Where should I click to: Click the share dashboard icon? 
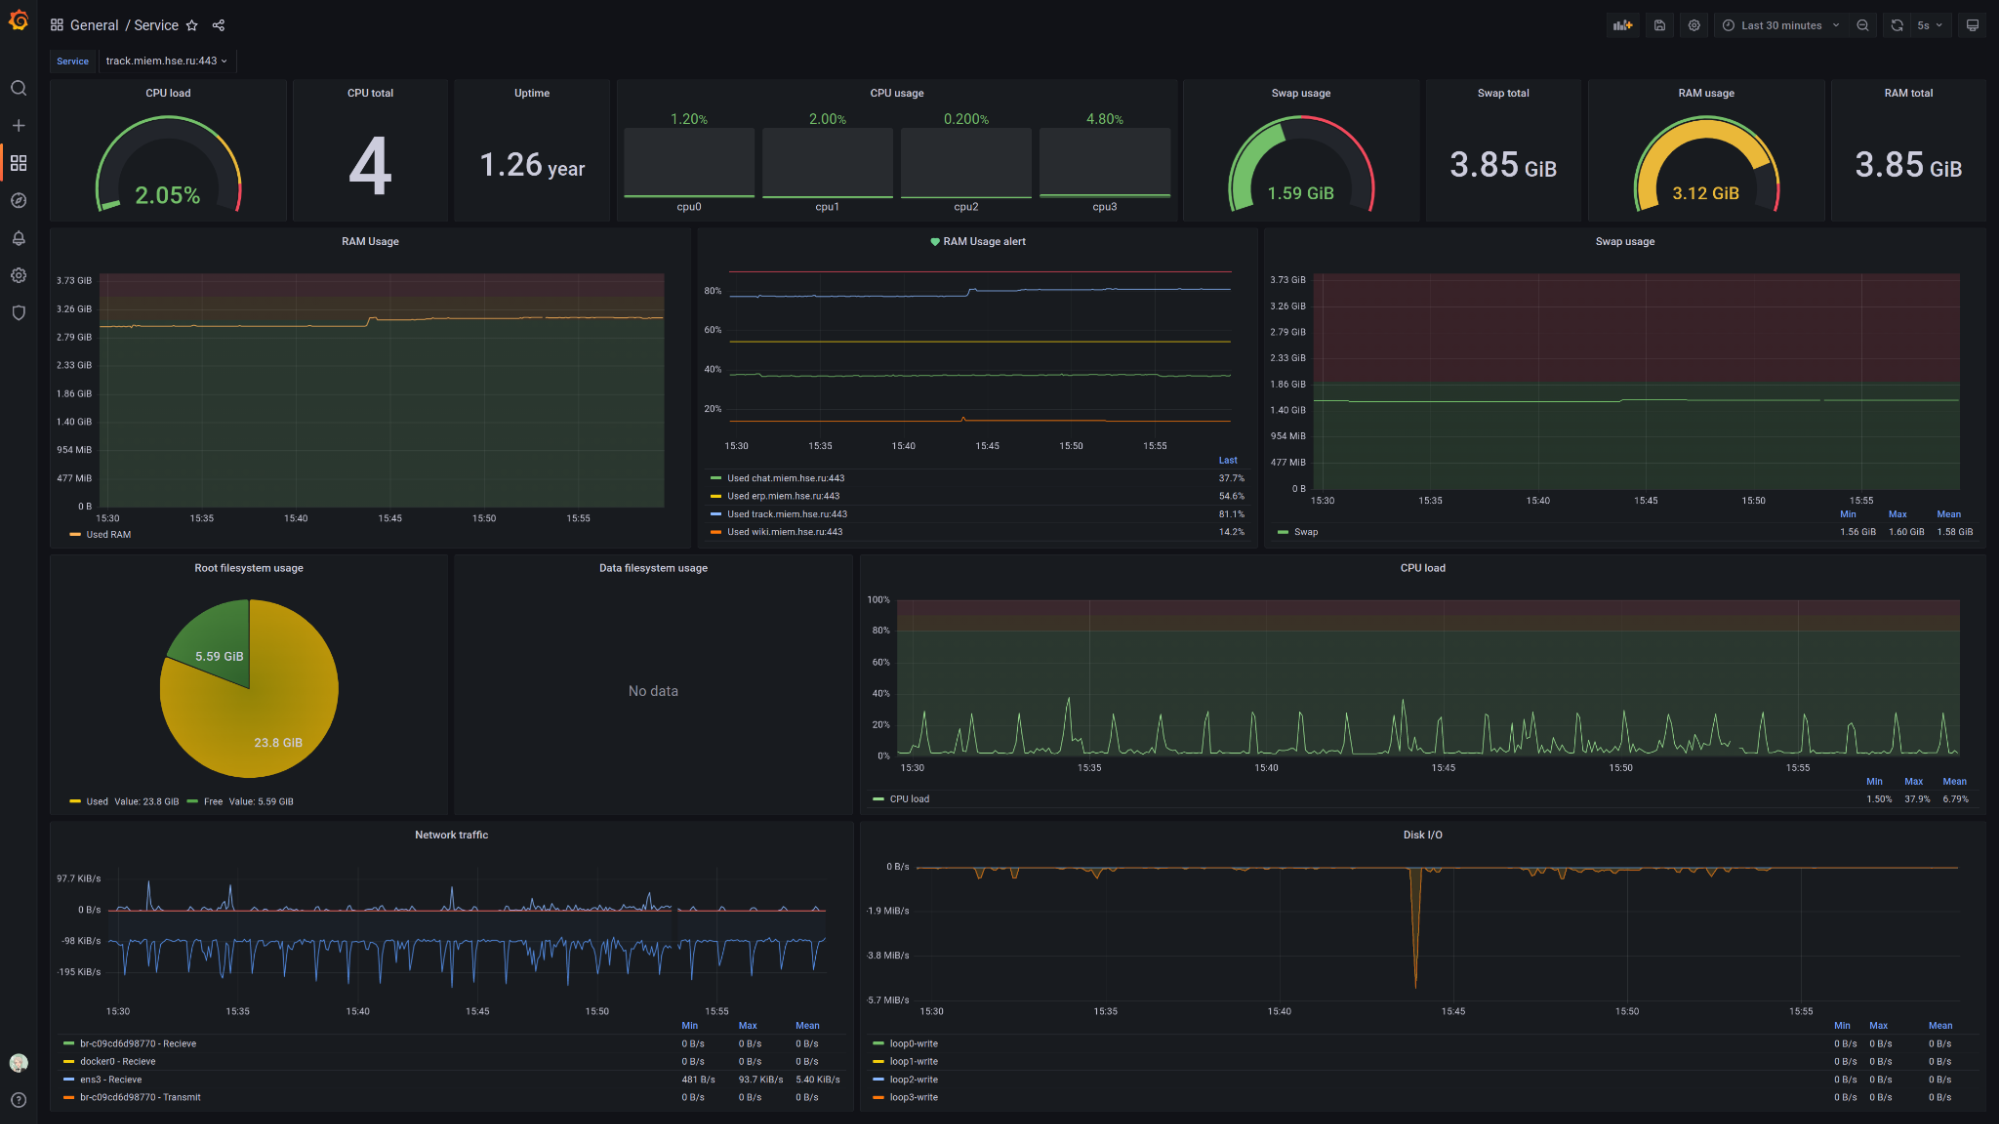tap(218, 25)
